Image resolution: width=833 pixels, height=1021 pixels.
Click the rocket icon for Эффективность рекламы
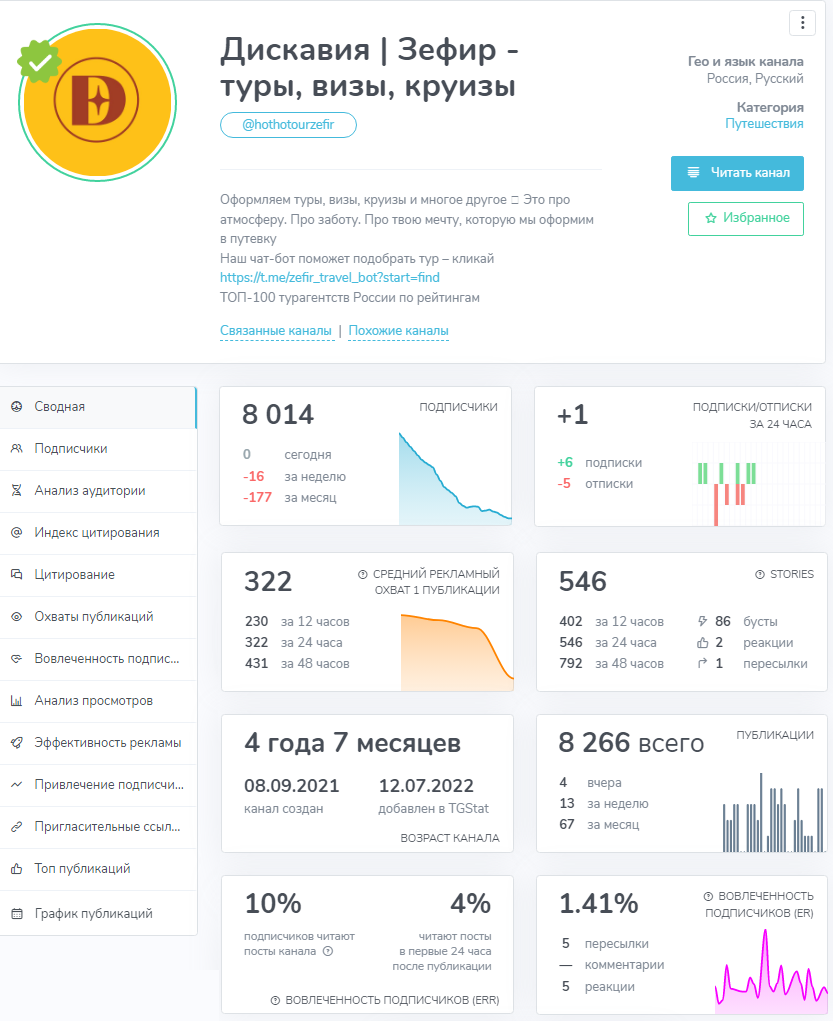point(16,743)
